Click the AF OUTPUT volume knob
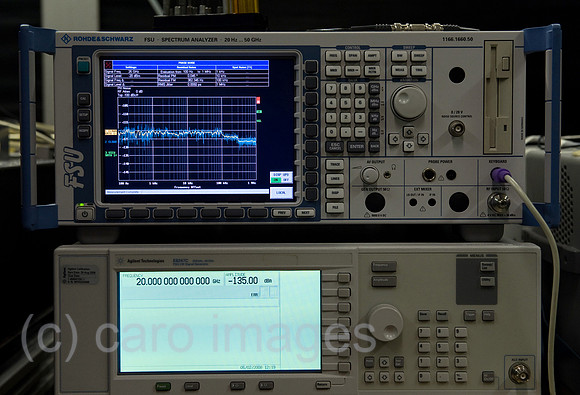This screenshot has height=395, width=580. click(x=370, y=175)
